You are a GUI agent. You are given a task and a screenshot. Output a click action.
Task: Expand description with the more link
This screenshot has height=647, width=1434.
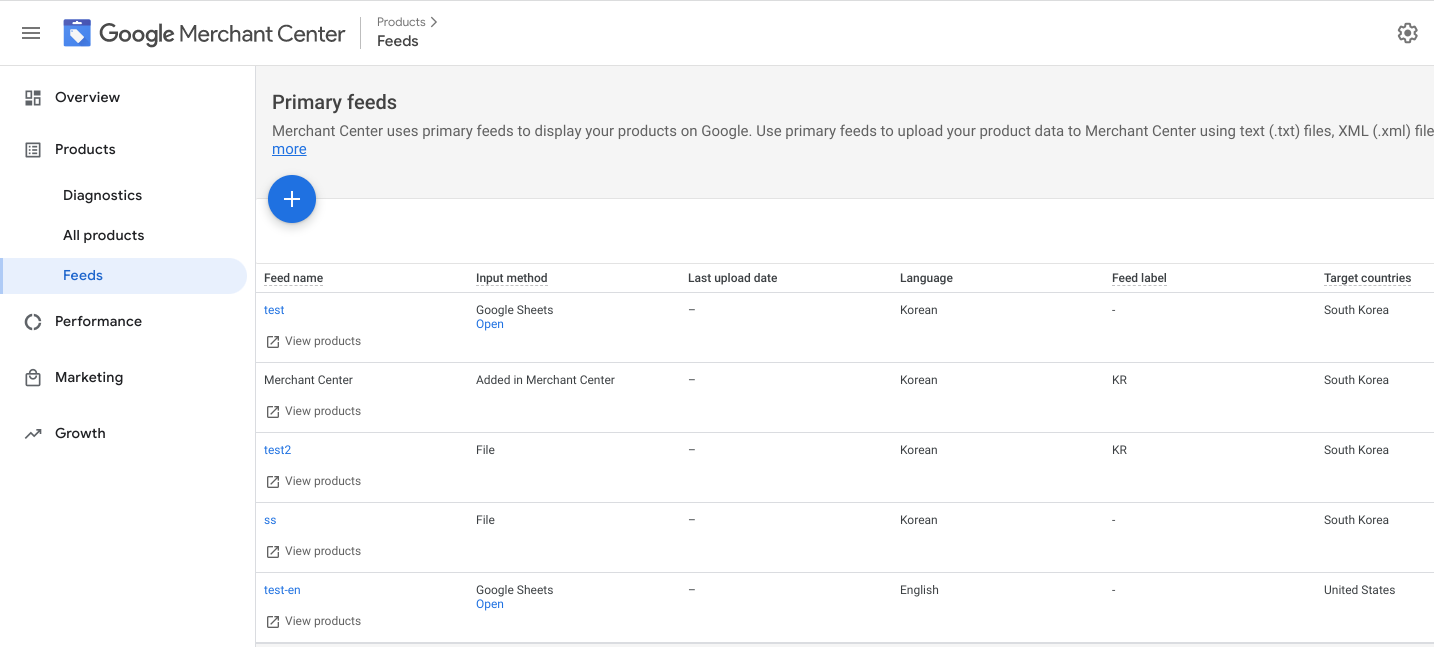coord(289,149)
